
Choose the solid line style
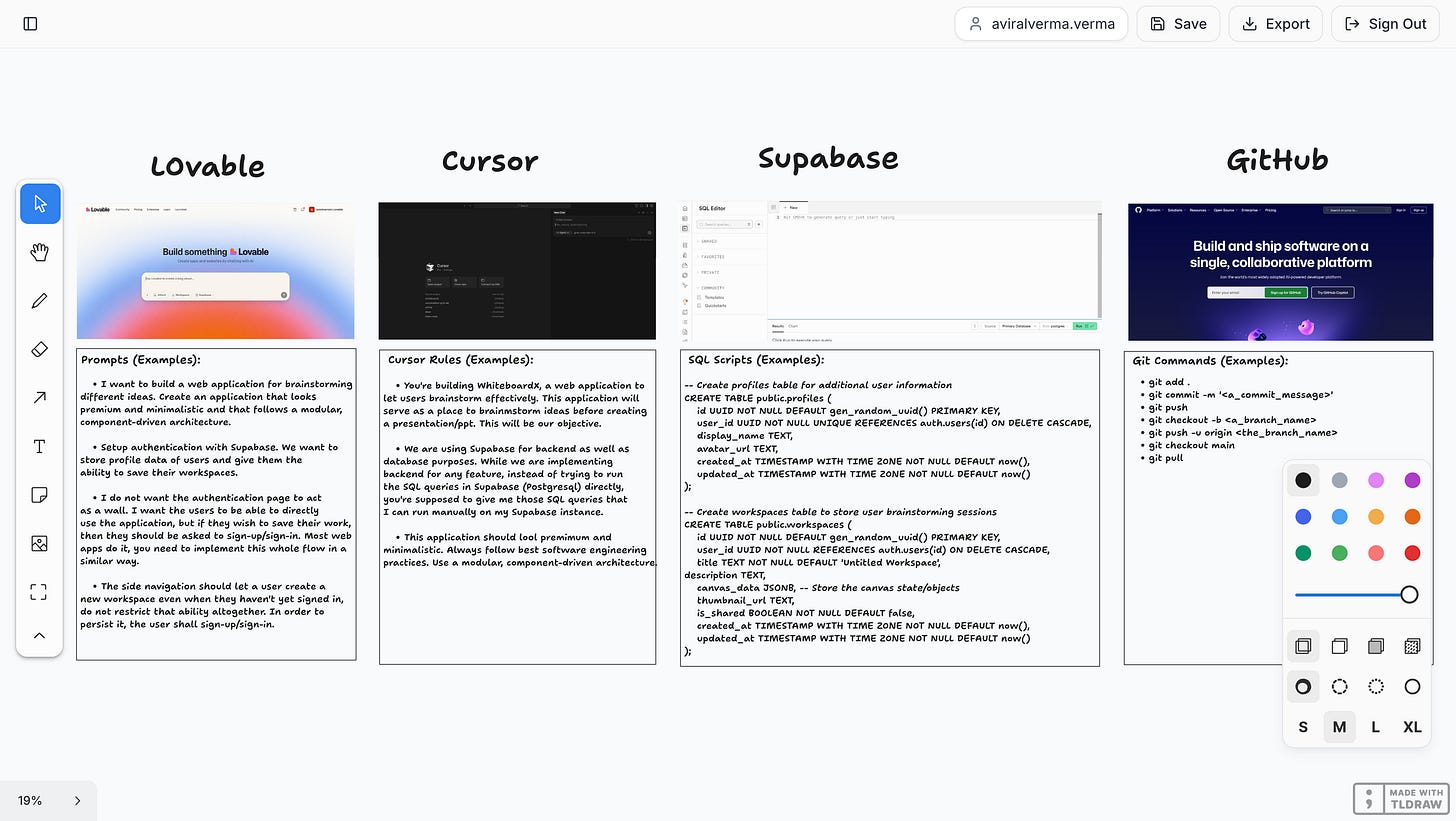[x=1412, y=687]
